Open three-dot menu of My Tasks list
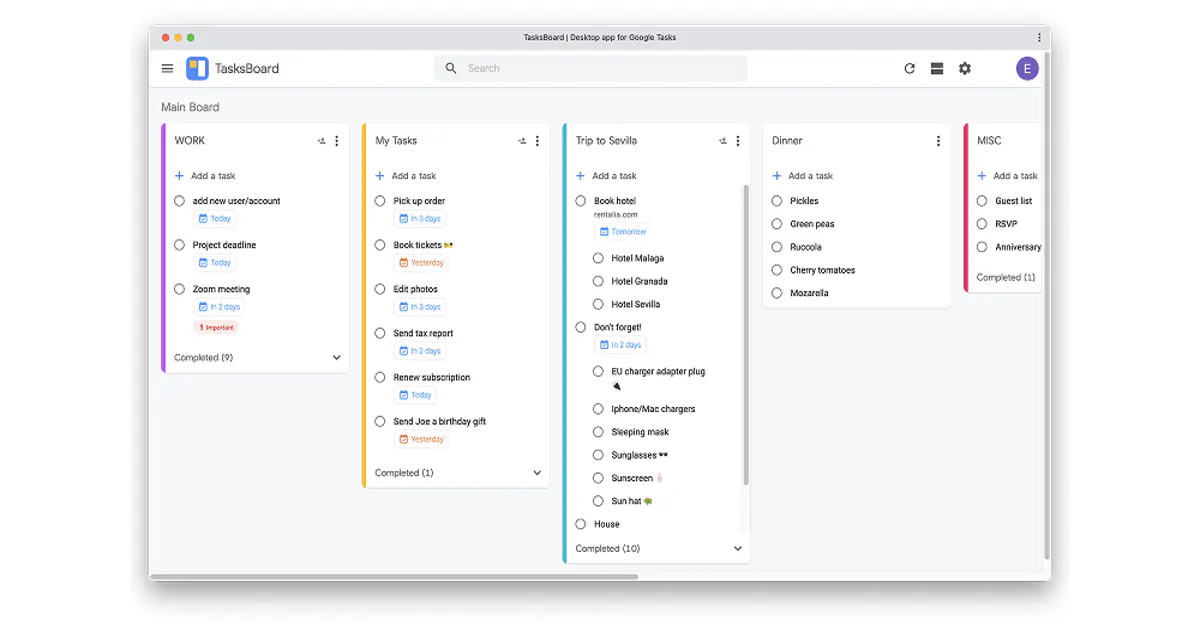Screen dimensions: 1200x630 [538, 141]
